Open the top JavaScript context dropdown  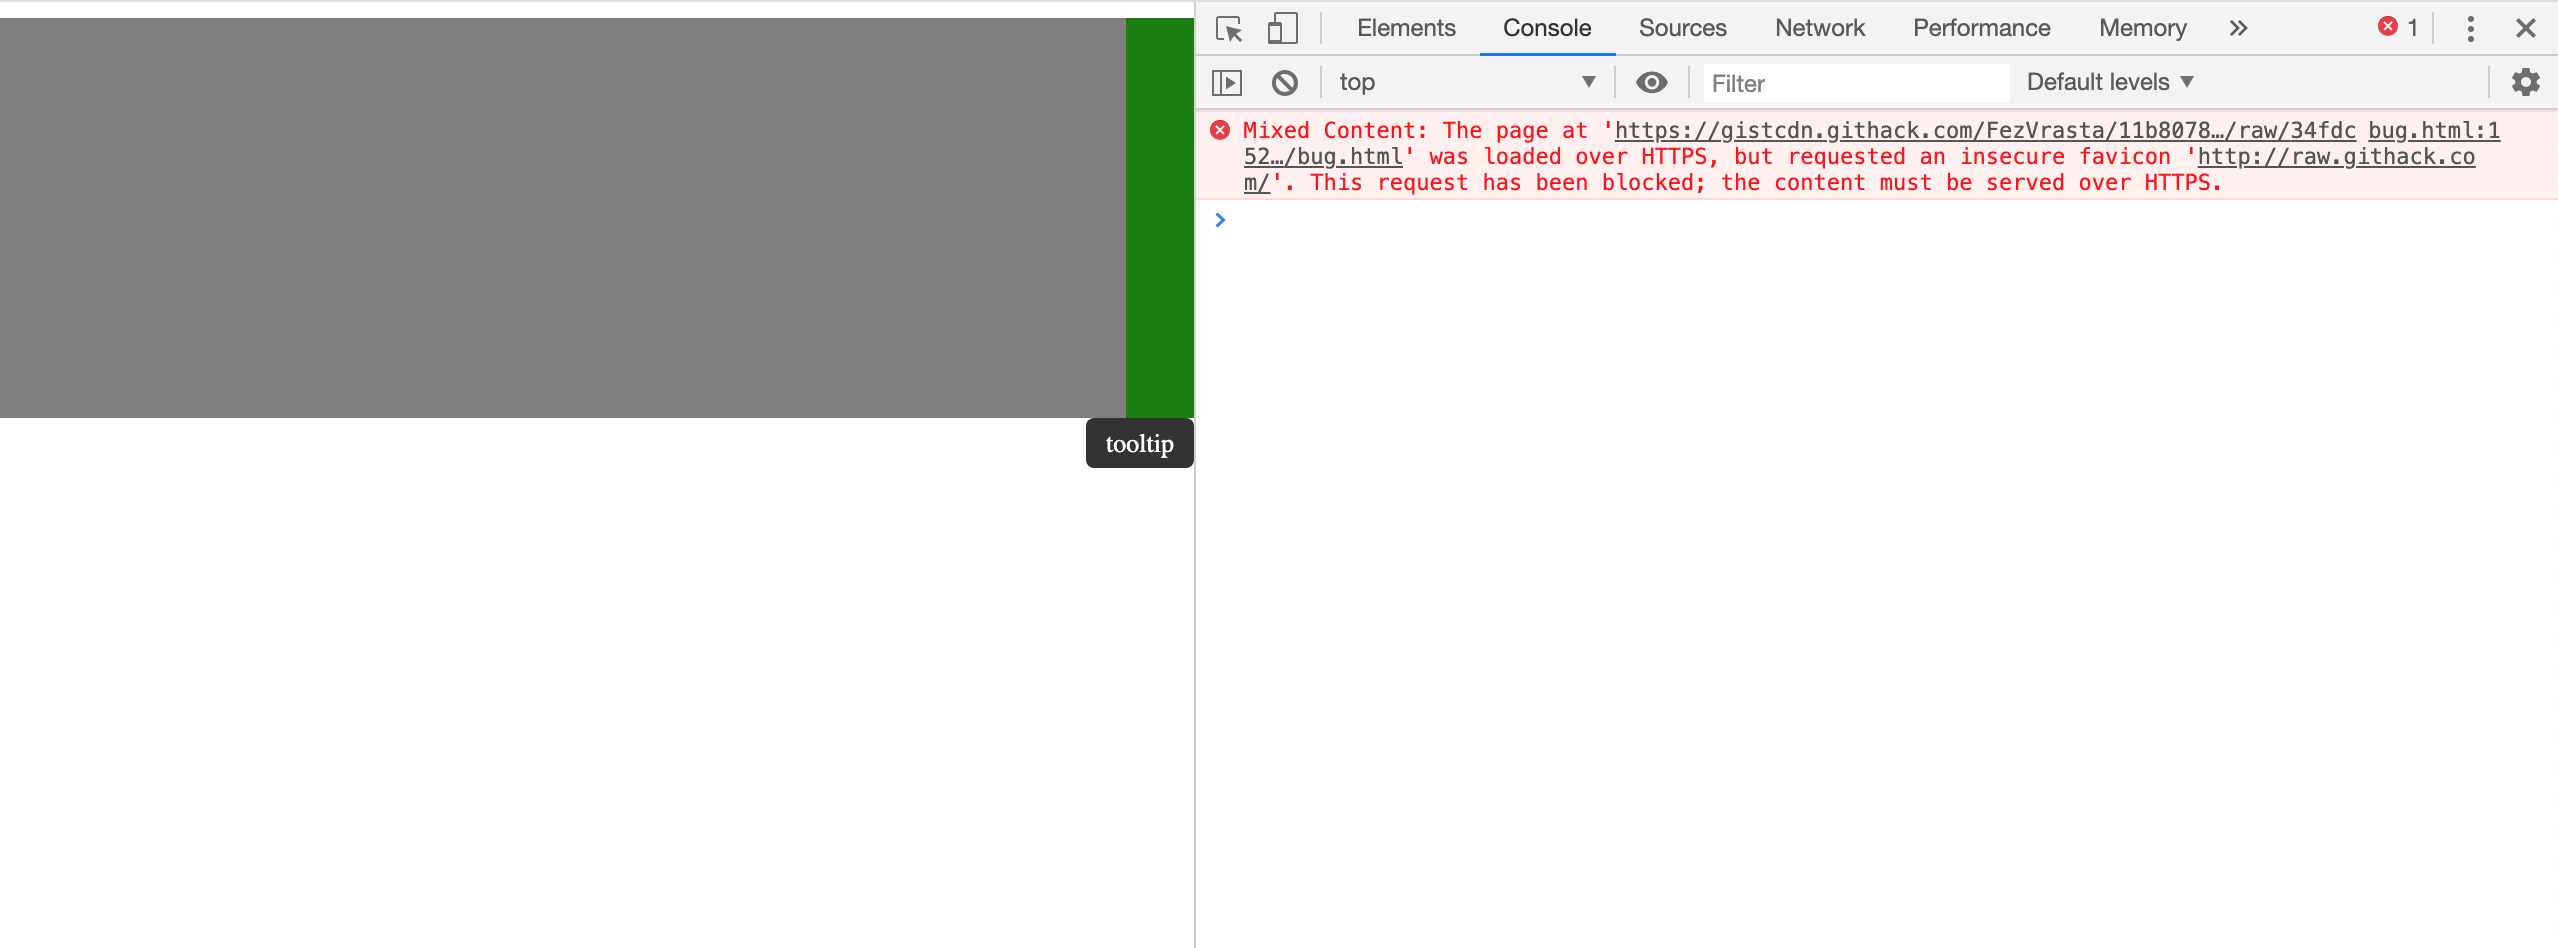[1466, 82]
